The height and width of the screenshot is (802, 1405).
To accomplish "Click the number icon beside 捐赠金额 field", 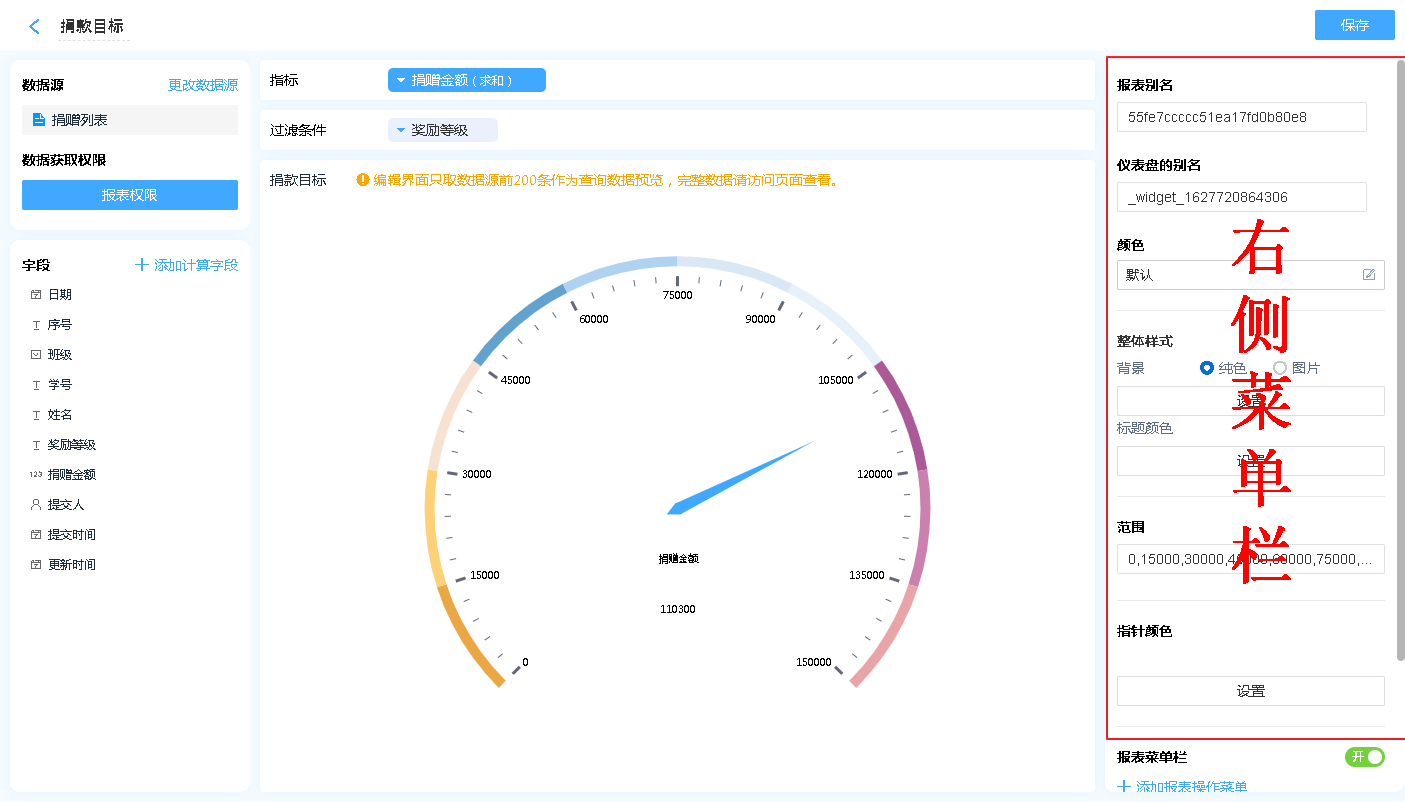I will [x=36, y=475].
